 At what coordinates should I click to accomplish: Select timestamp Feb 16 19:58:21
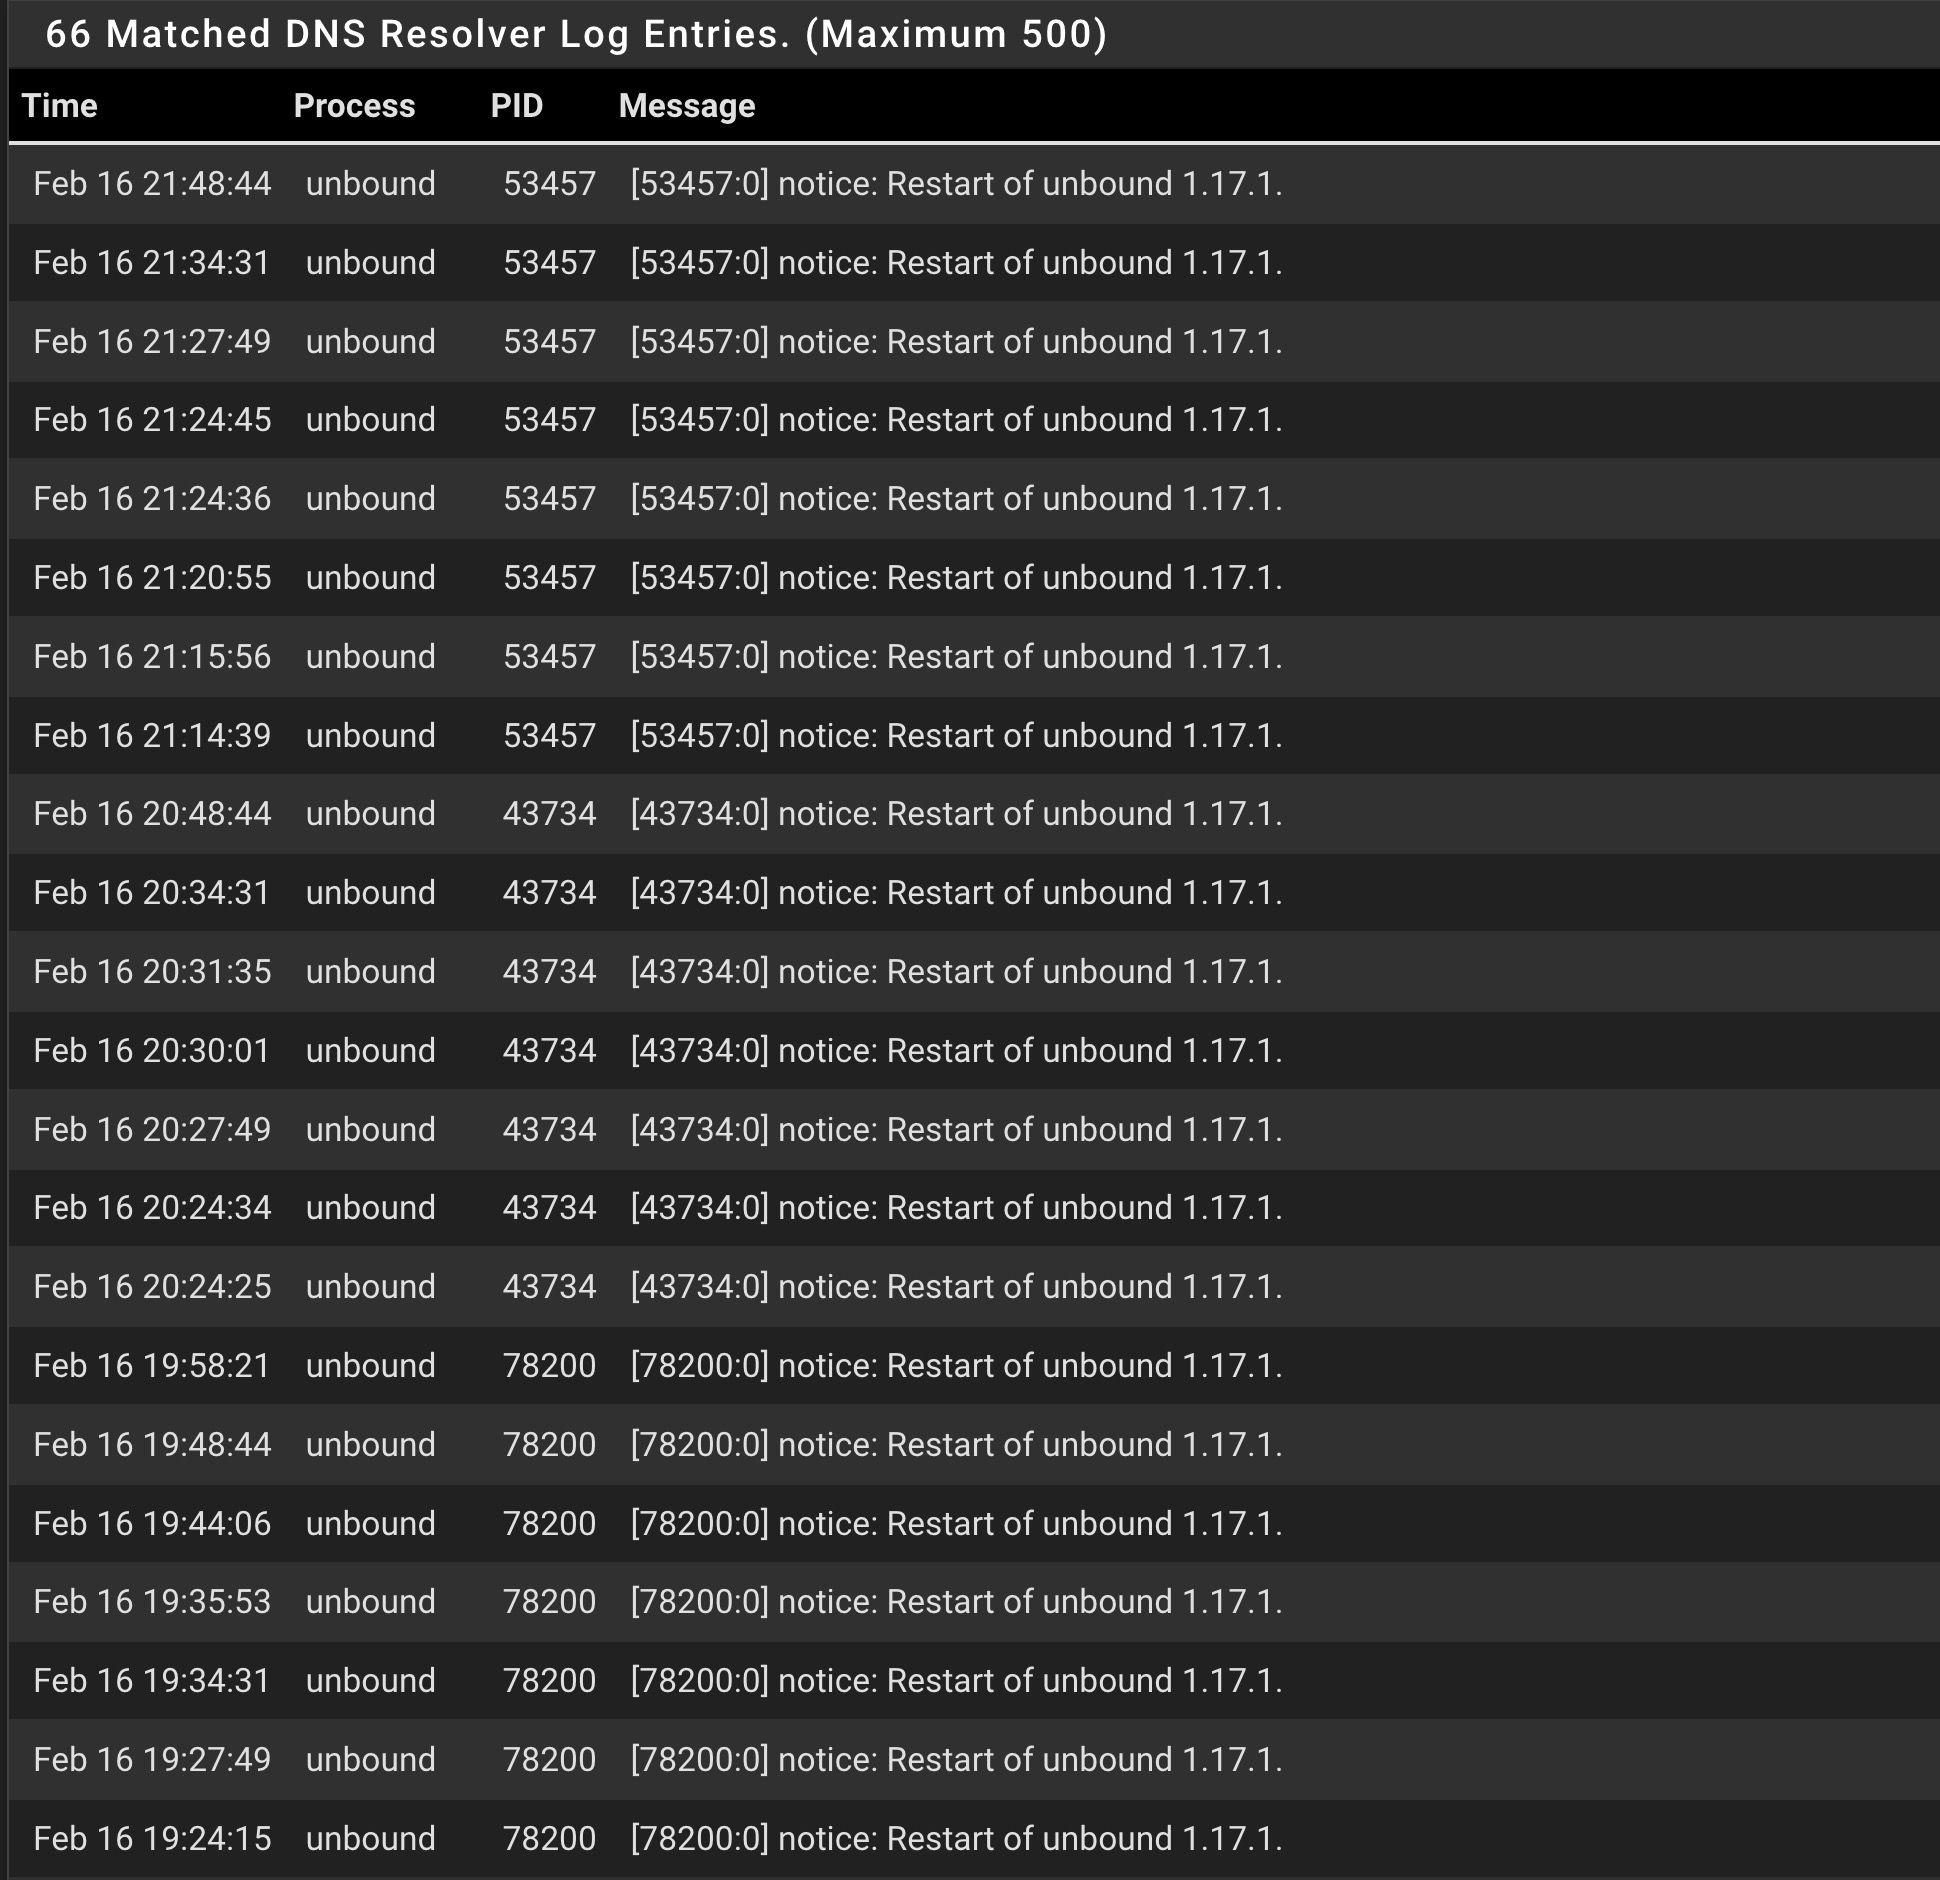point(152,1366)
